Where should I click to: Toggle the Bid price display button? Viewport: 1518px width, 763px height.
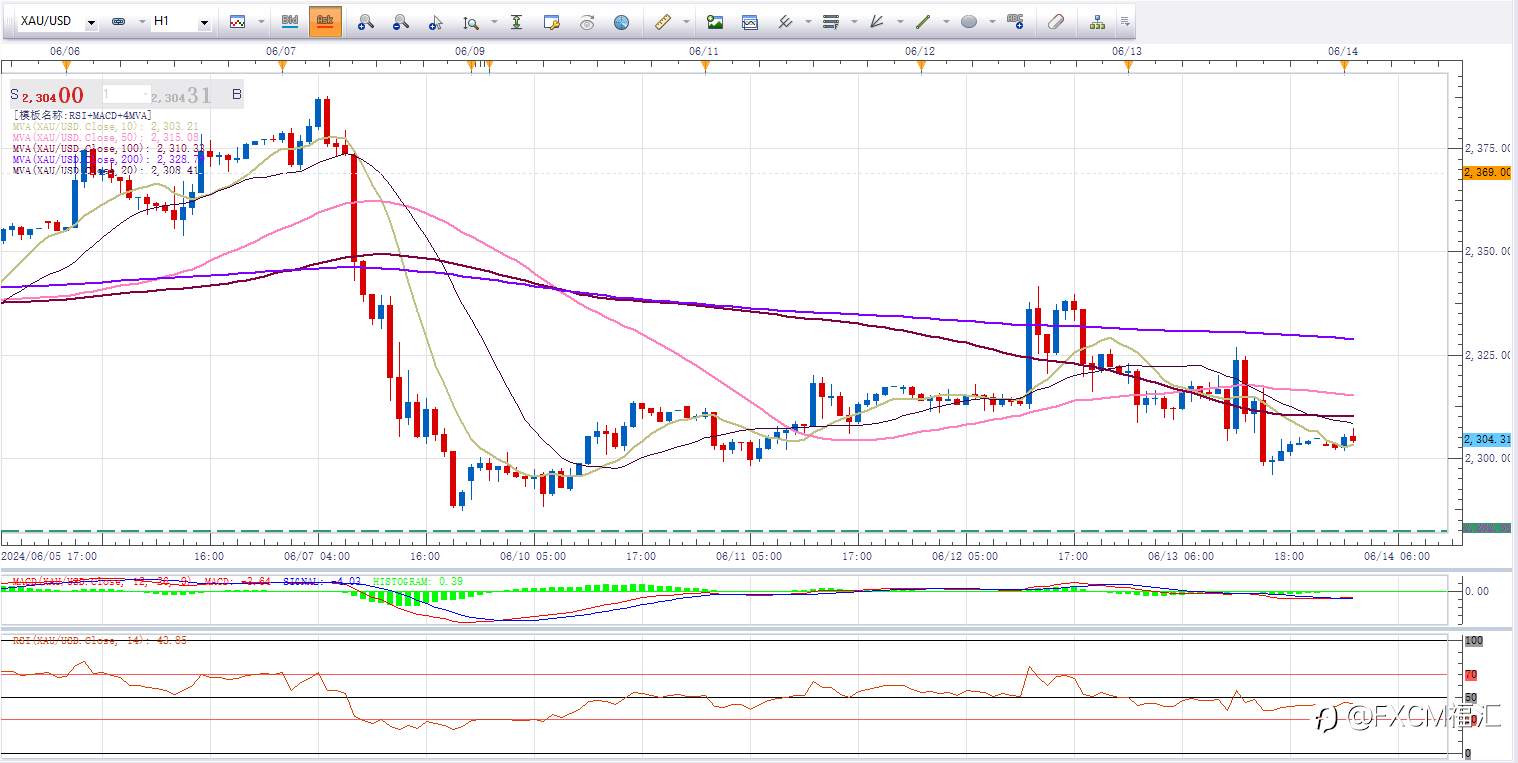click(290, 21)
